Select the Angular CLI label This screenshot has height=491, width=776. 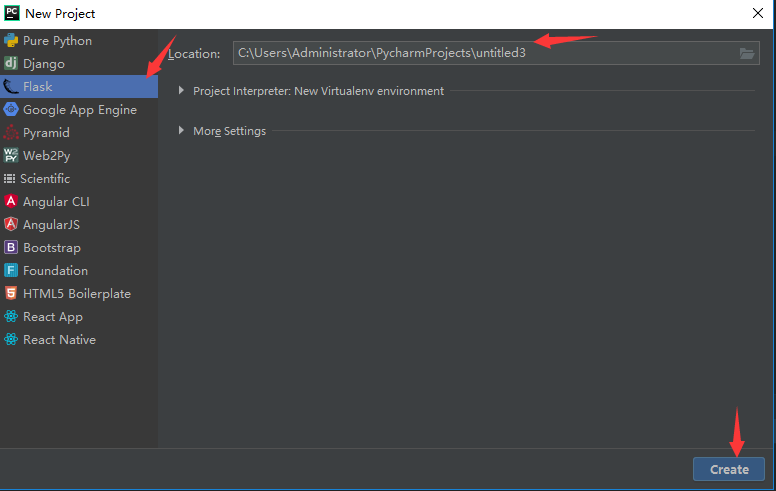point(56,201)
